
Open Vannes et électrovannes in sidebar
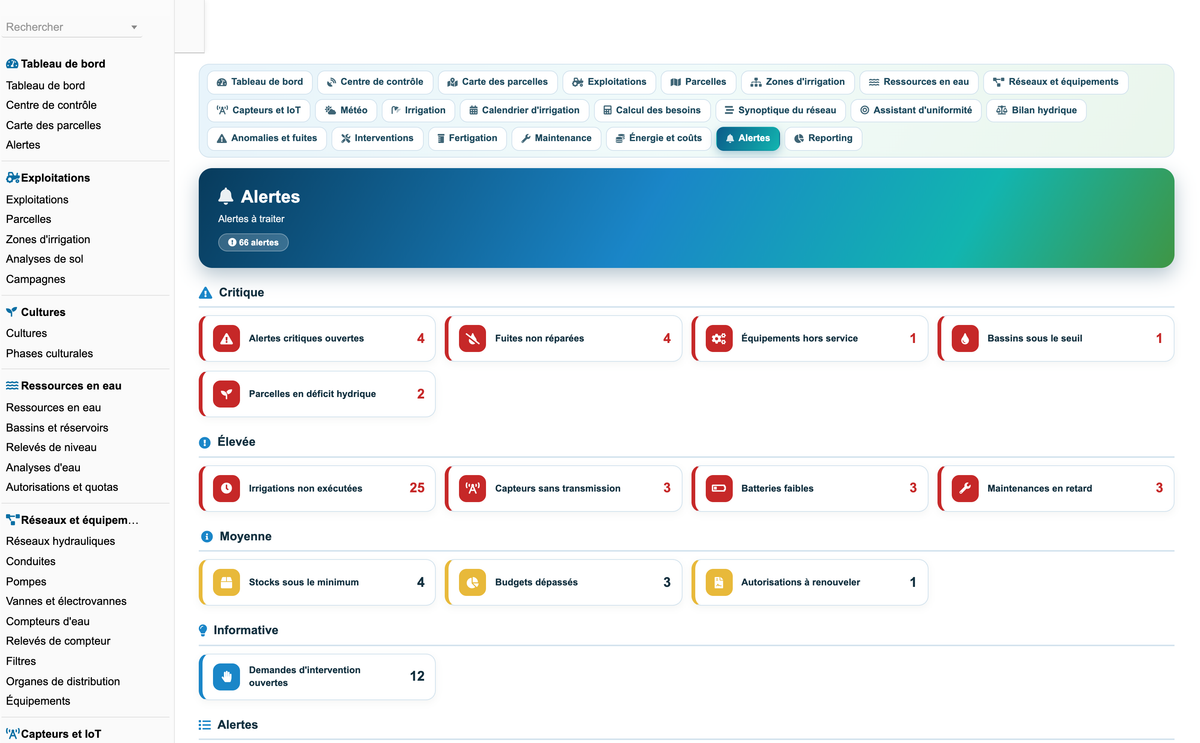[x=66, y=602]
